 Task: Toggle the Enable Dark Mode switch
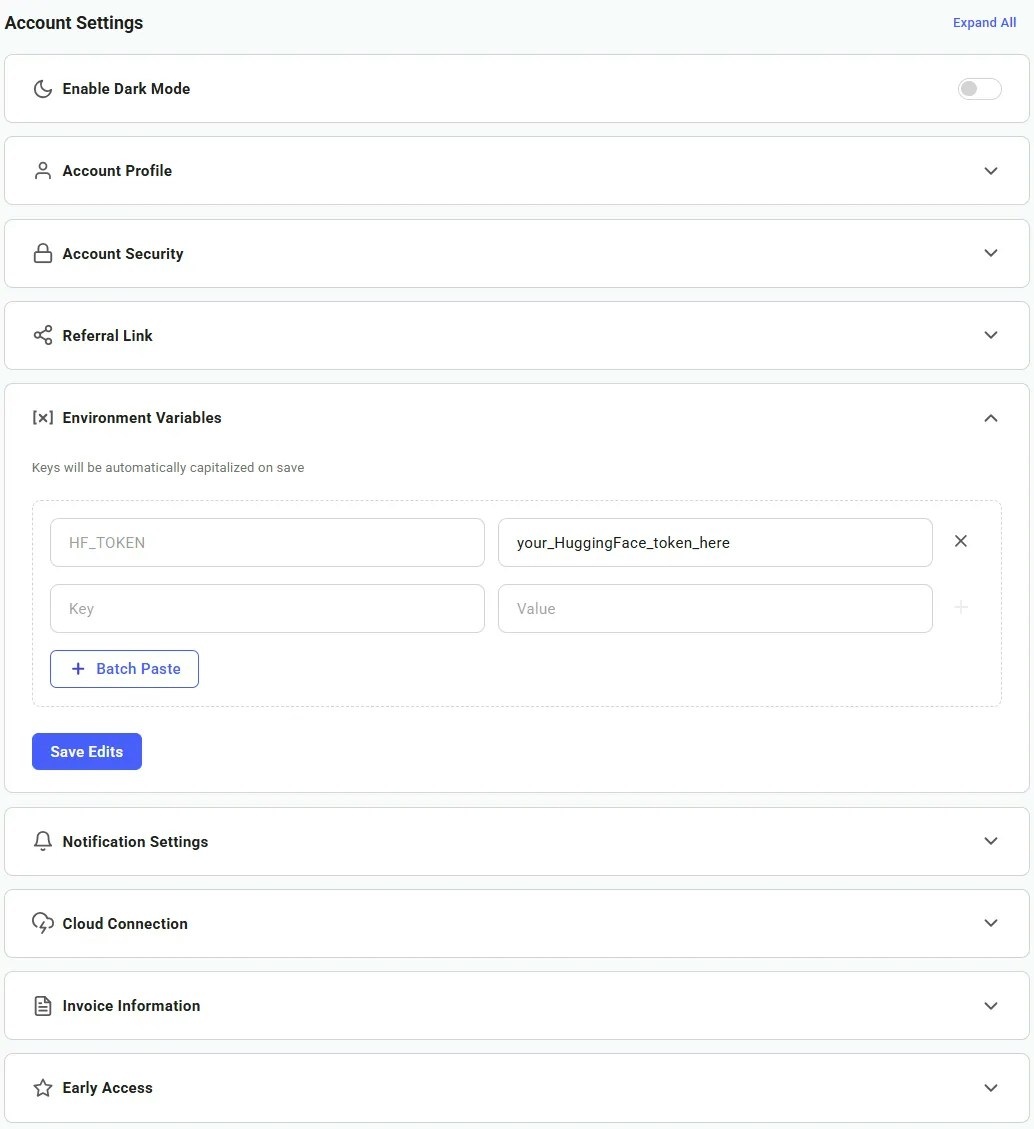pos(979,89)
